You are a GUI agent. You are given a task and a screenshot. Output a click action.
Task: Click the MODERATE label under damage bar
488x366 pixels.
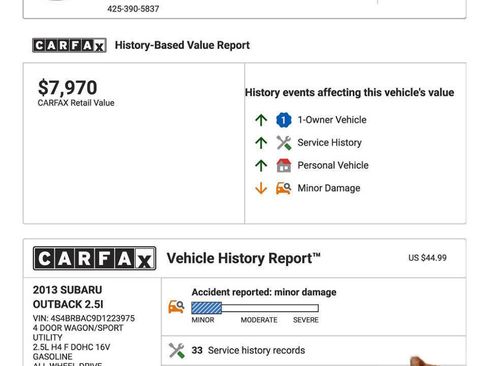pyautogui.click(x=259, y=320)
